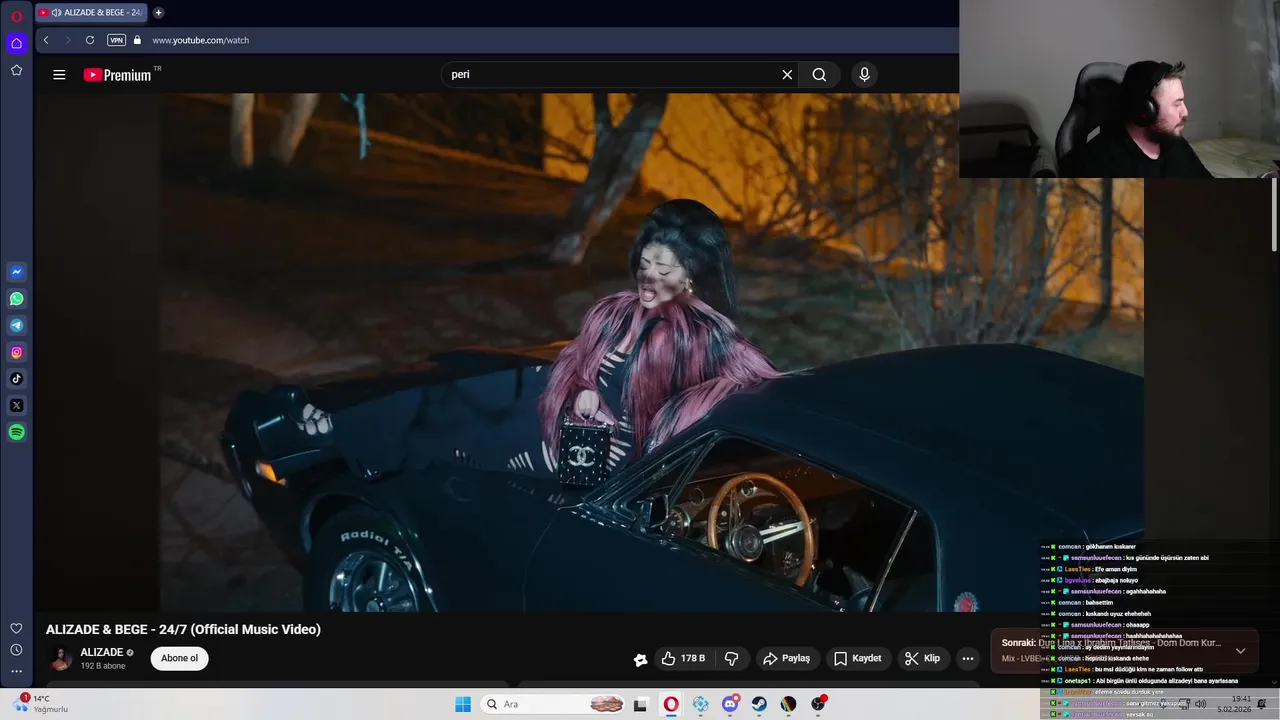
Task: Go to YouTube Premium home logo
Action: point(119,75)
